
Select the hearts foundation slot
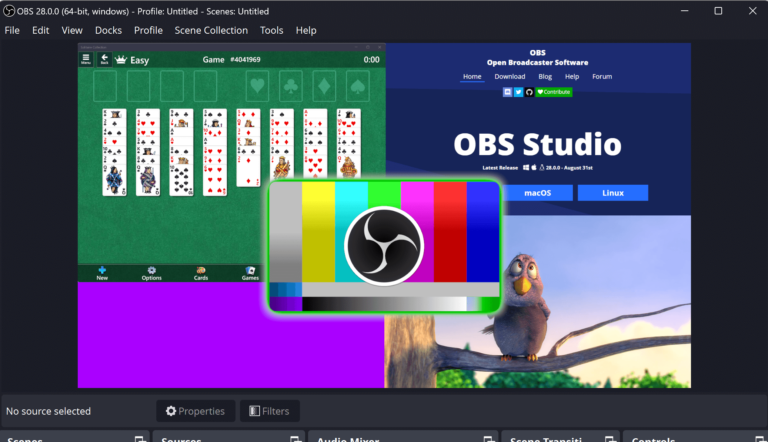click(x=257, y=86)
